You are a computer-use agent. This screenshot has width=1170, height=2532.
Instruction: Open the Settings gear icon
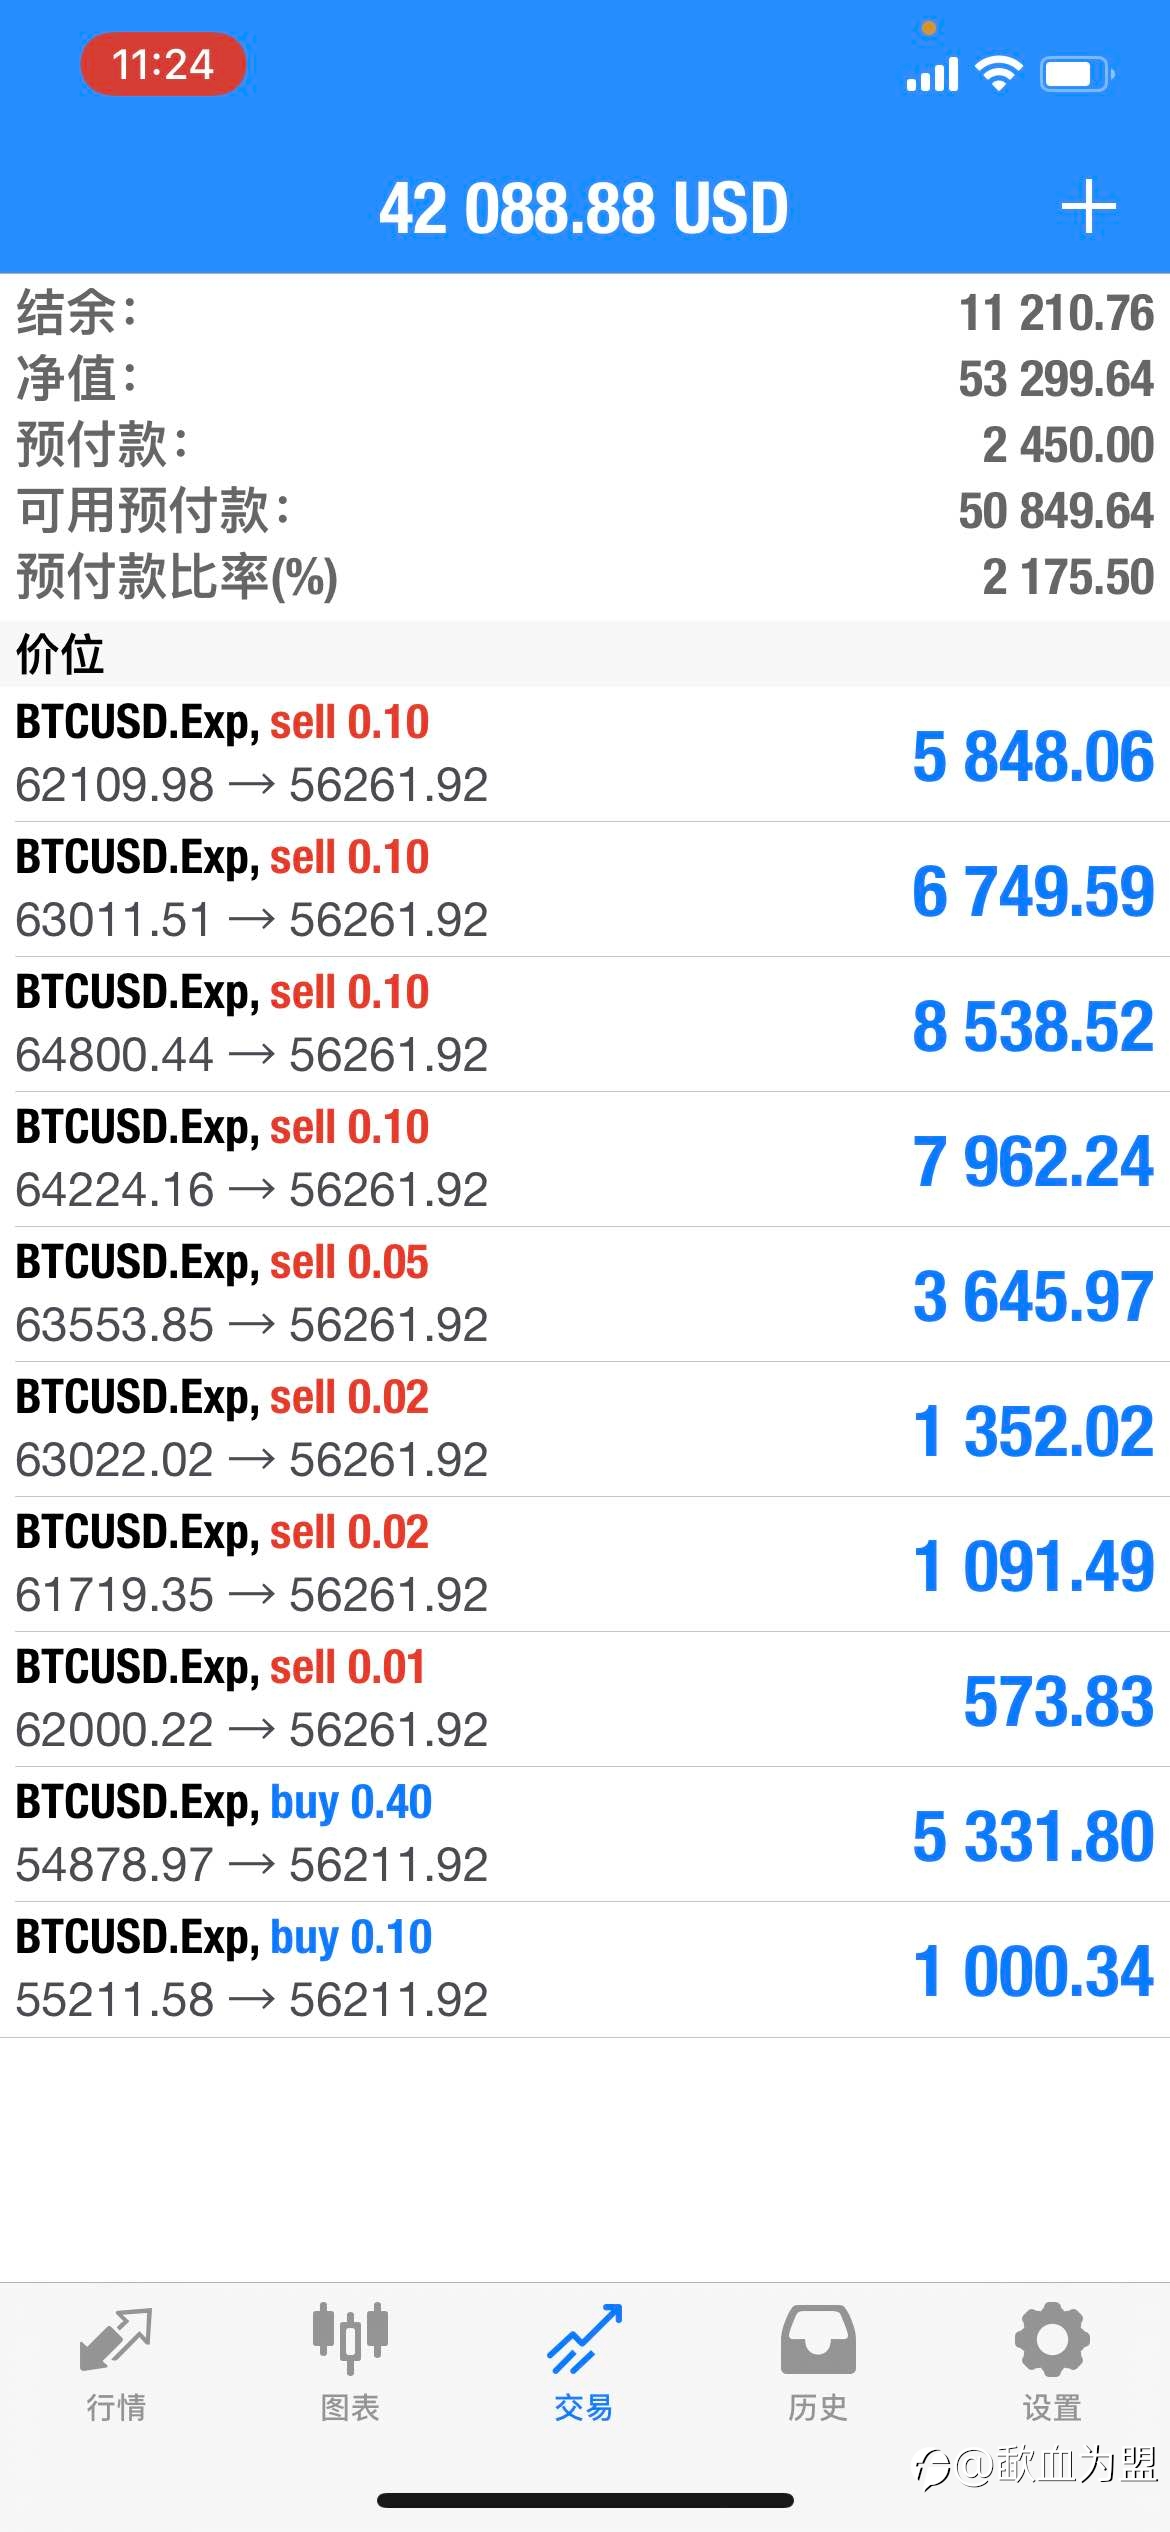pos(1052,2339)
